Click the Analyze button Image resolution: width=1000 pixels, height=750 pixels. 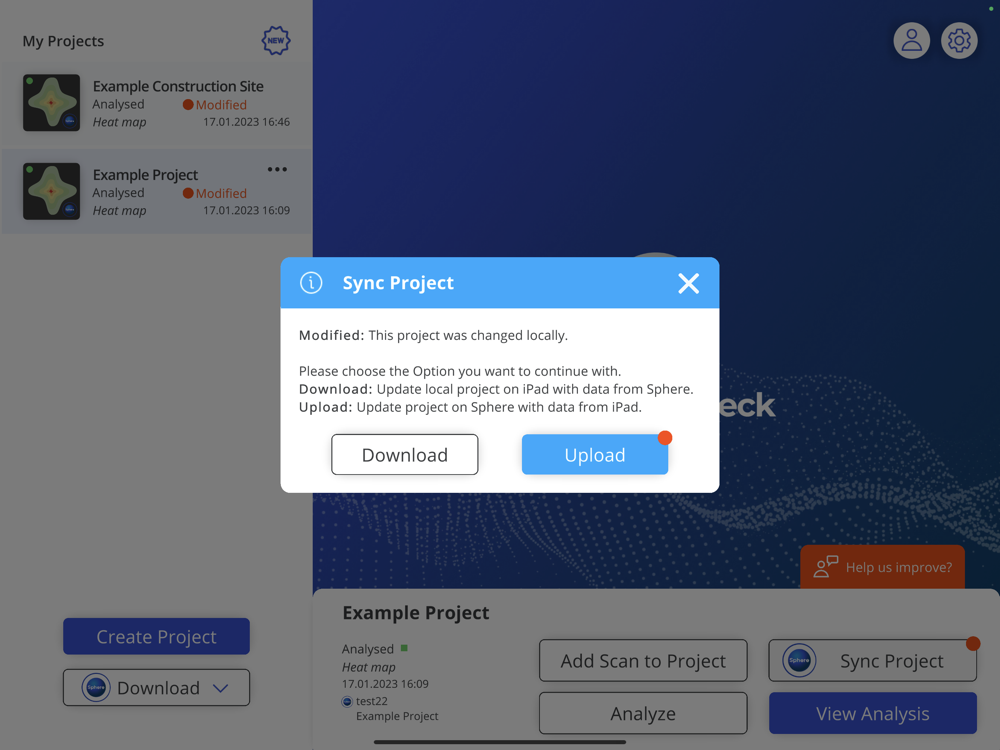tap(643, 714)
